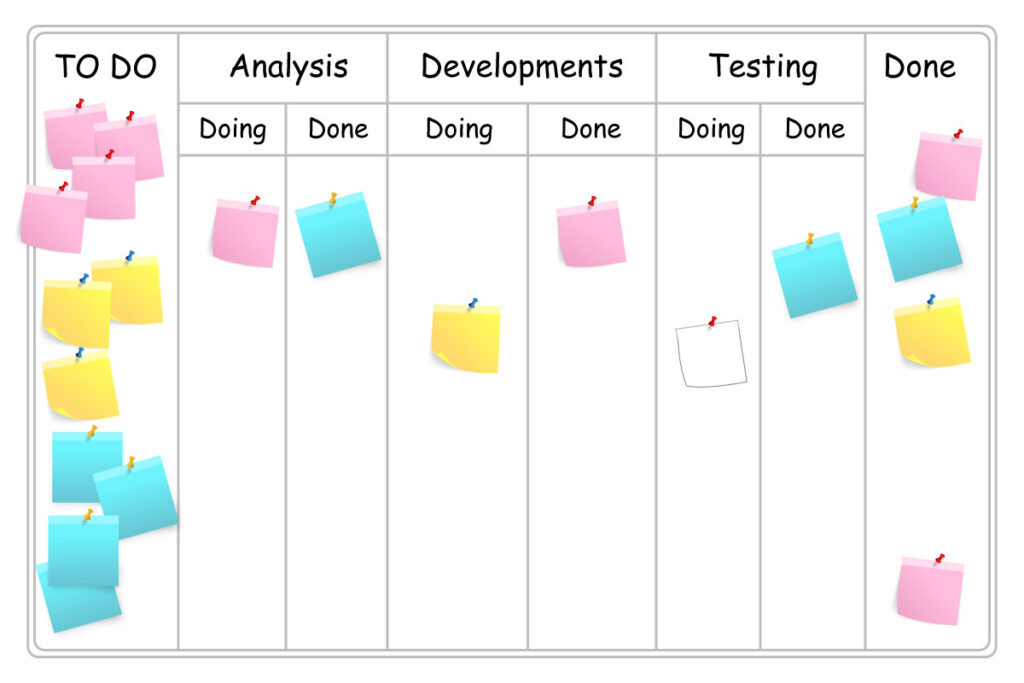This screenshot has height=683, width=1024.
Task: Click the top pink note in final Done column
Action: (948, 167)
